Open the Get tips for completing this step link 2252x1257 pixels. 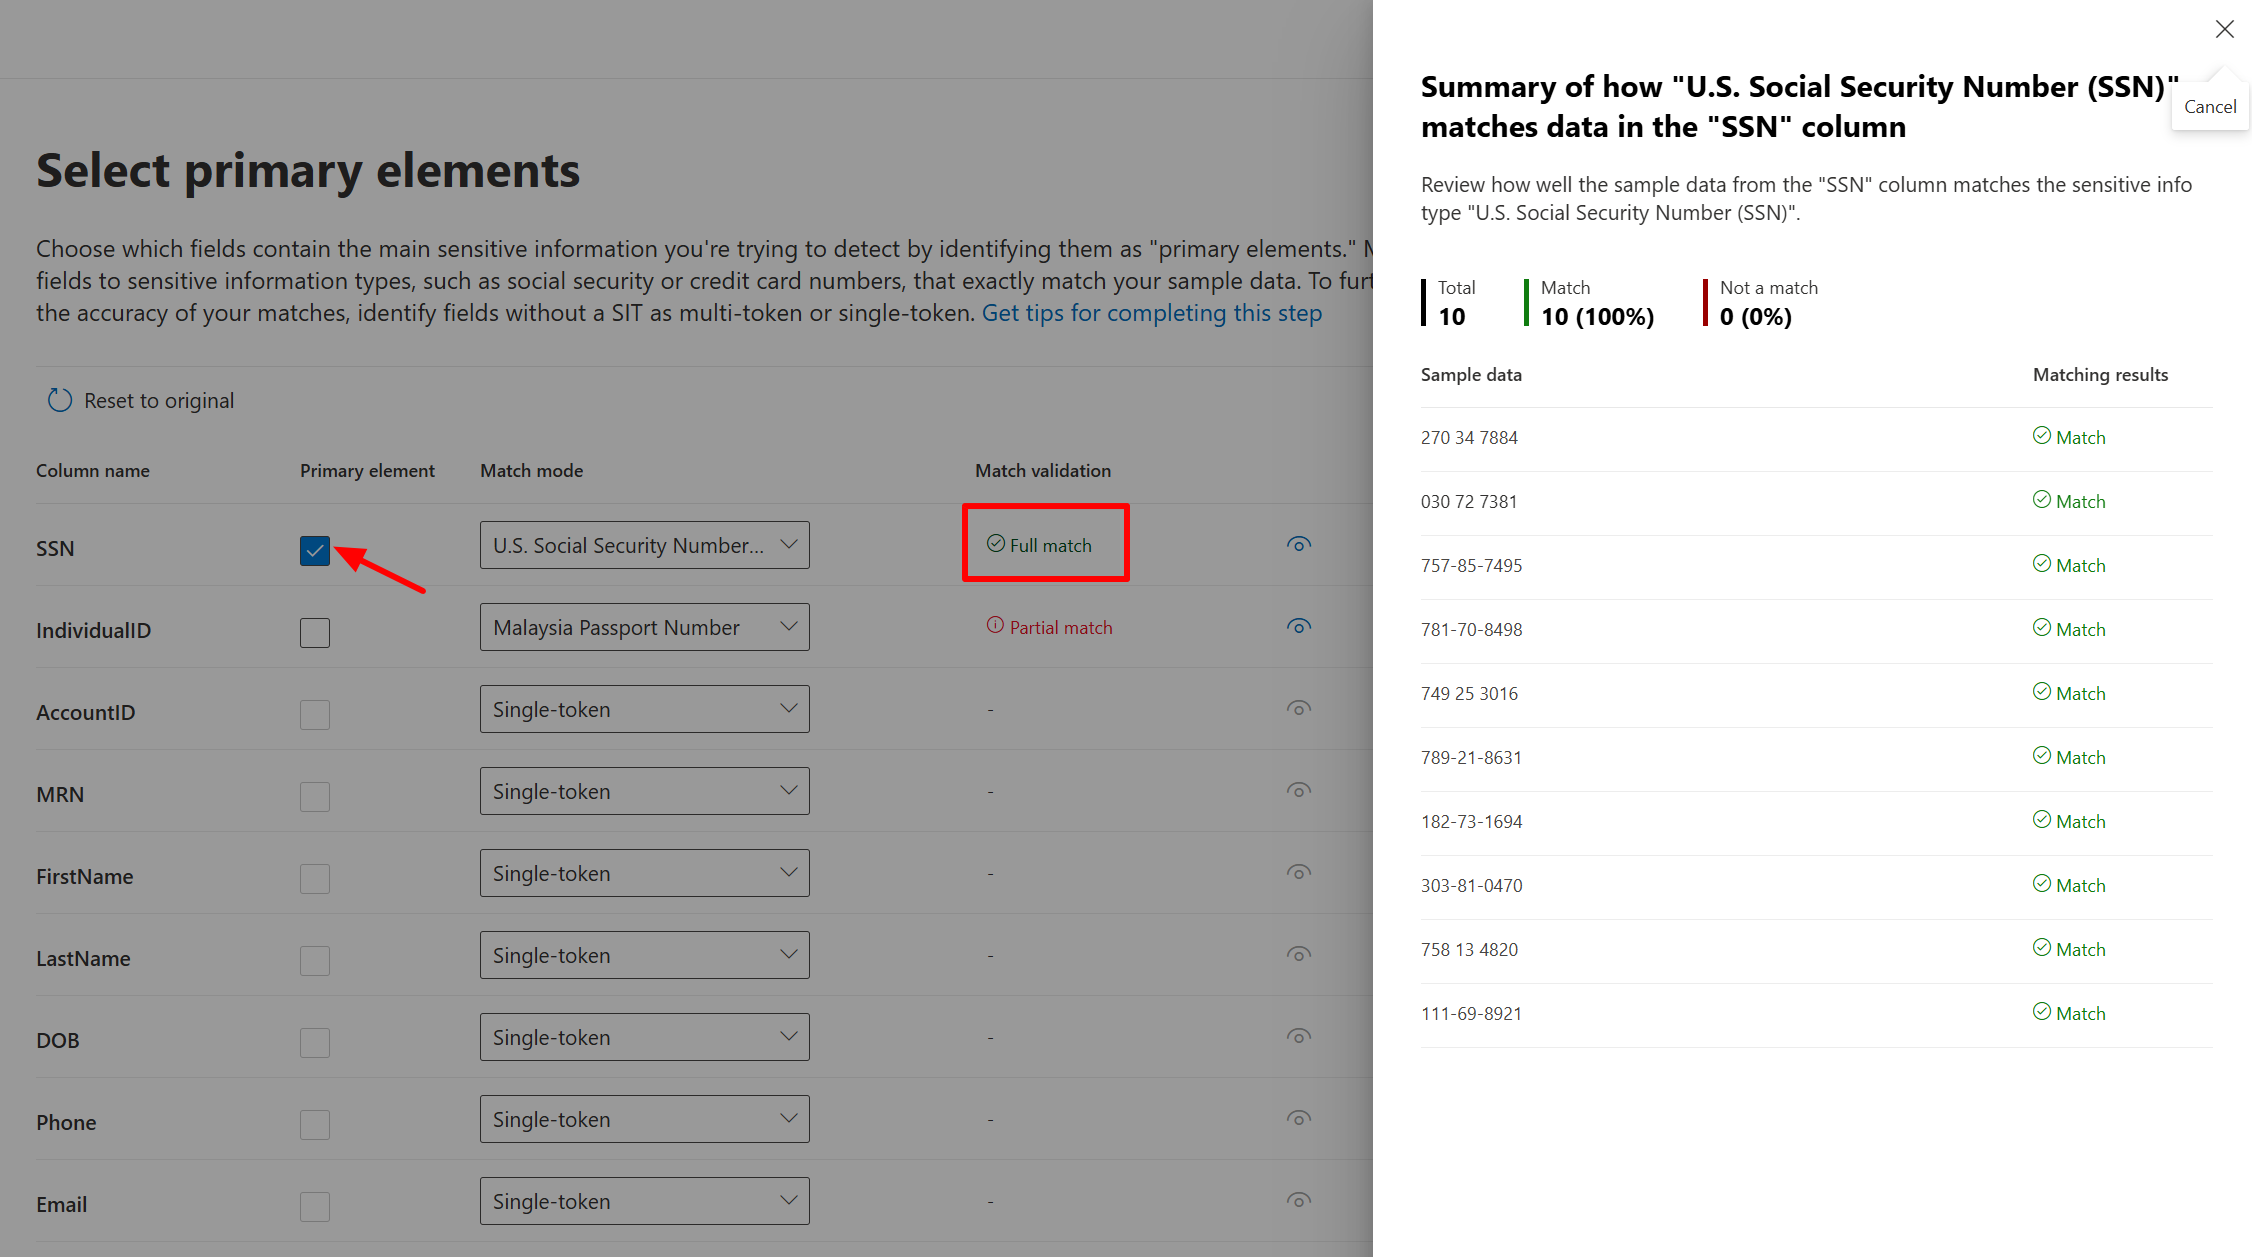pyautogui.click(x=1152, y=313)
